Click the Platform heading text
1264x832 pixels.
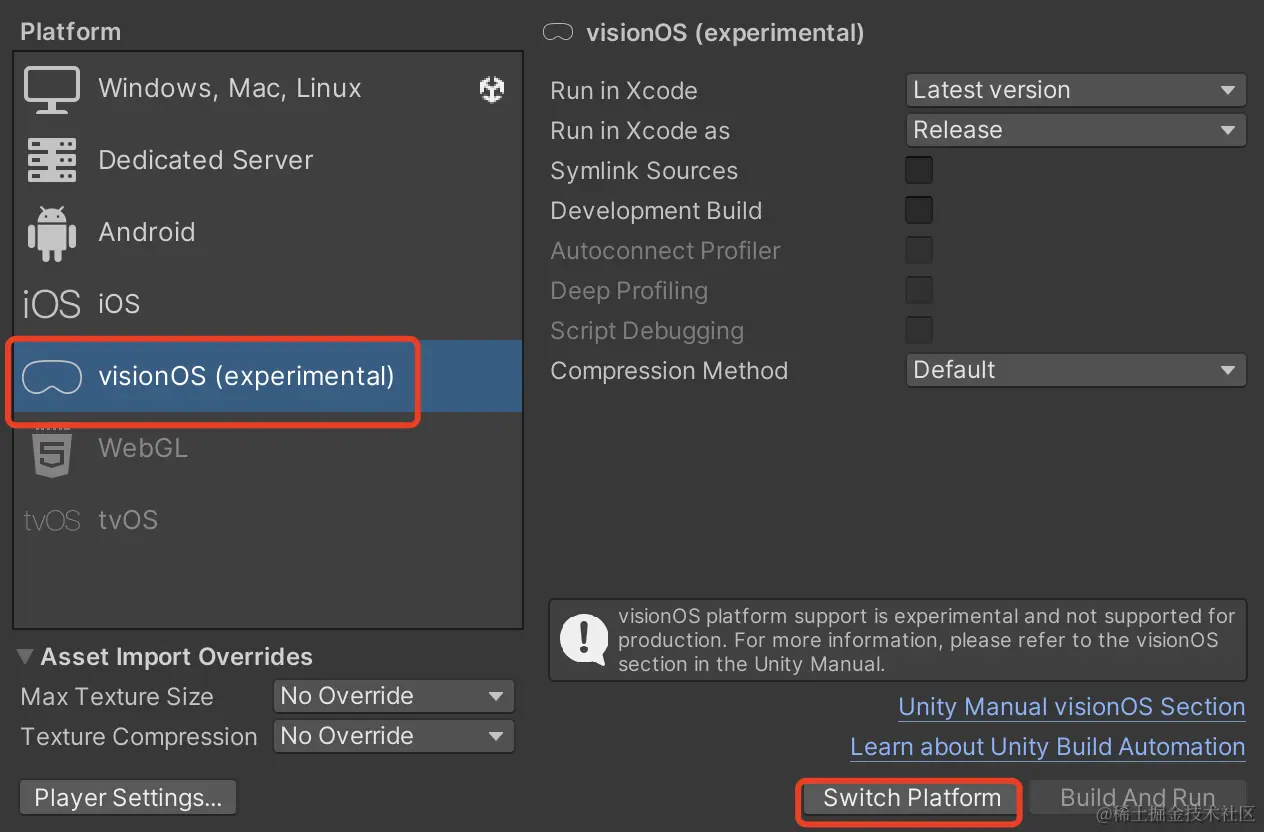[70, 31]
